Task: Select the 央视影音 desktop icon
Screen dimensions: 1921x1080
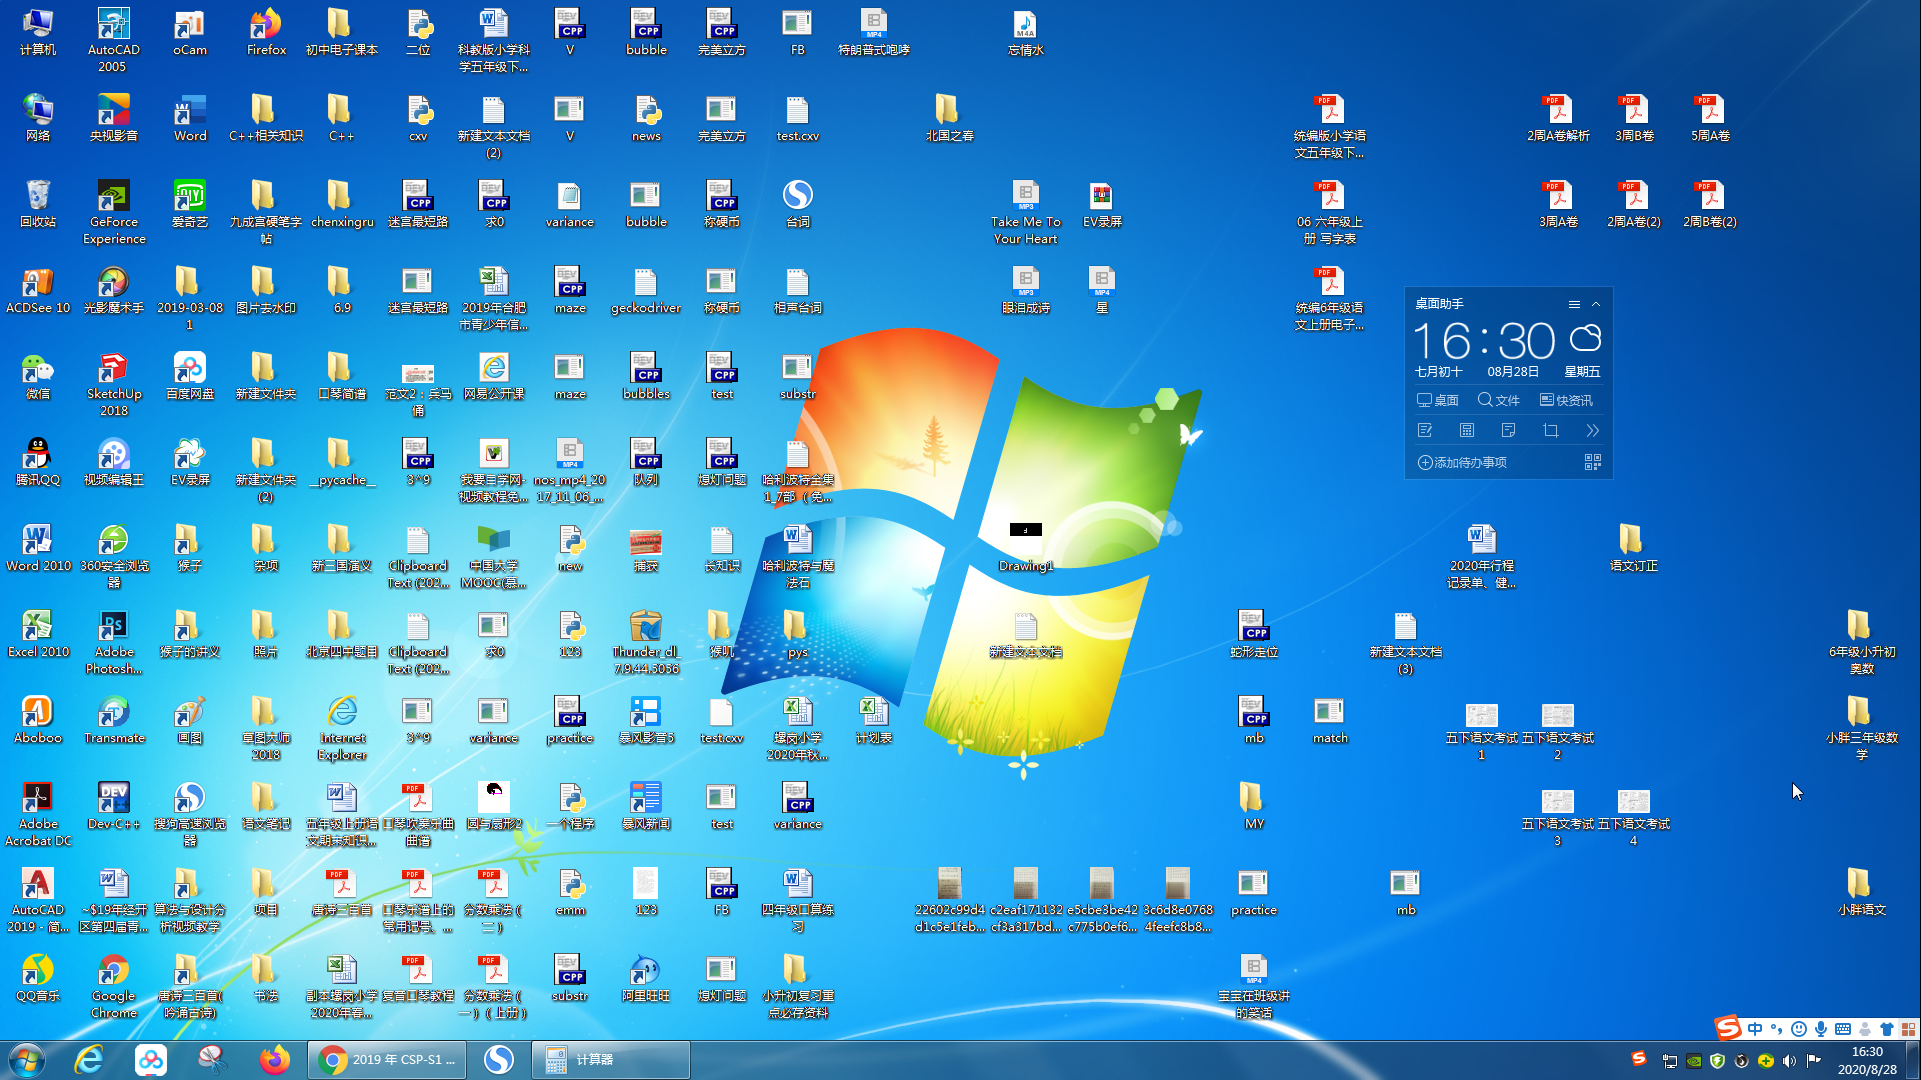Action: tap(114, 118)
